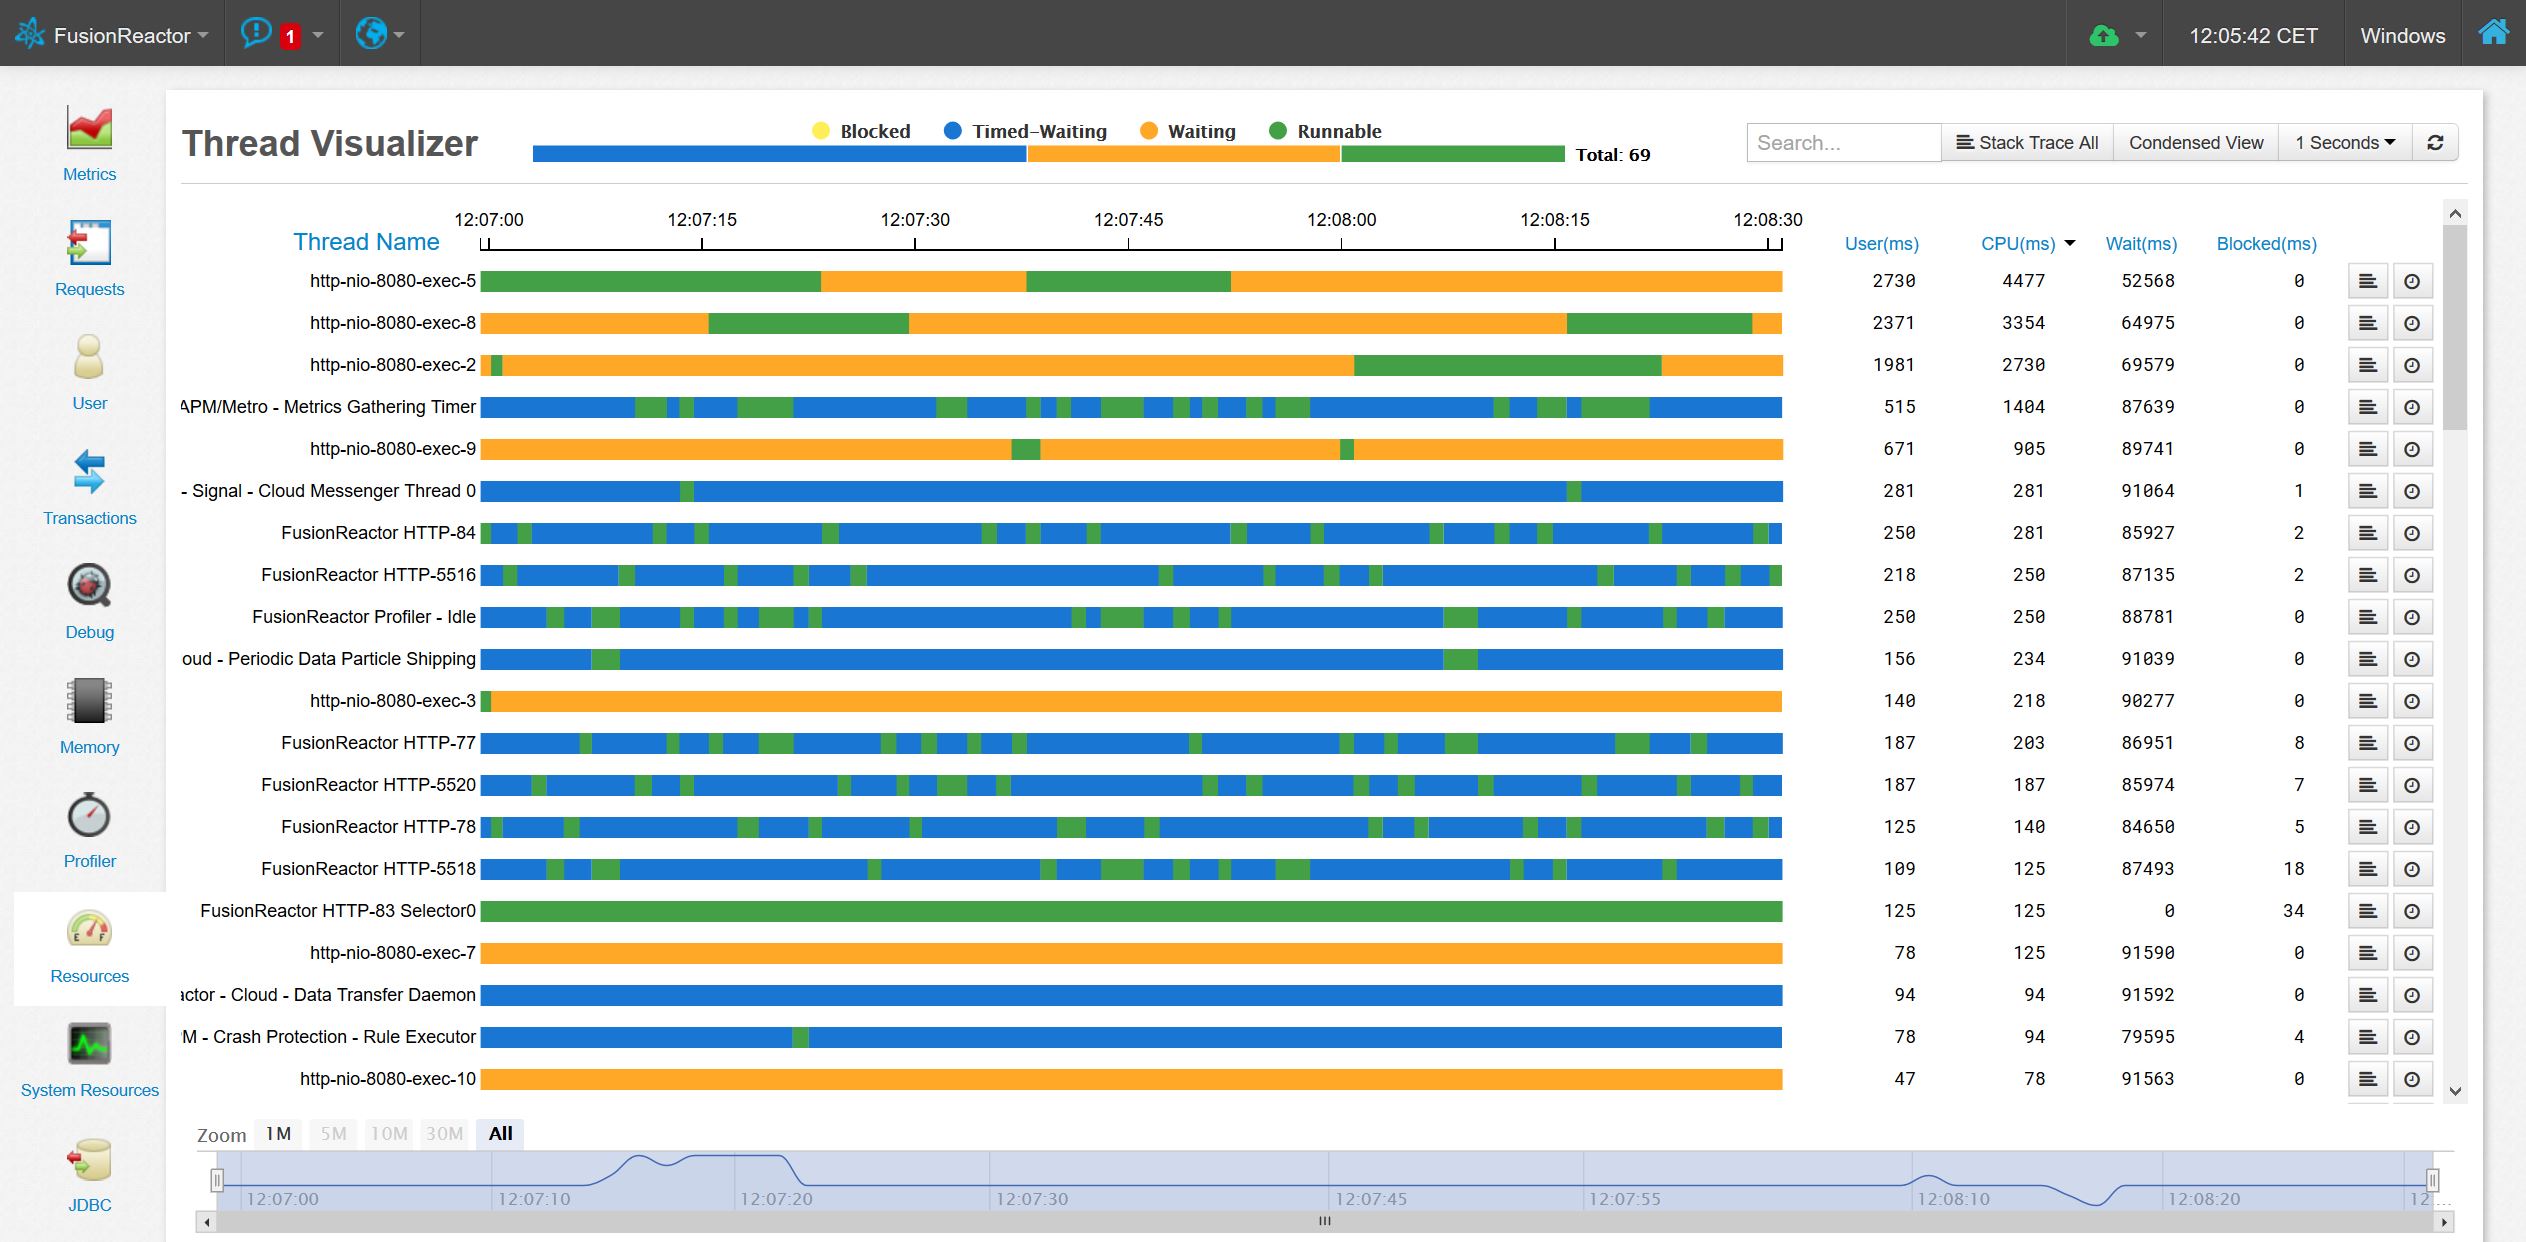Switch zoom to the 1M view
This screenshot has width=2526, height=1242.
[x=277, y=1133]
